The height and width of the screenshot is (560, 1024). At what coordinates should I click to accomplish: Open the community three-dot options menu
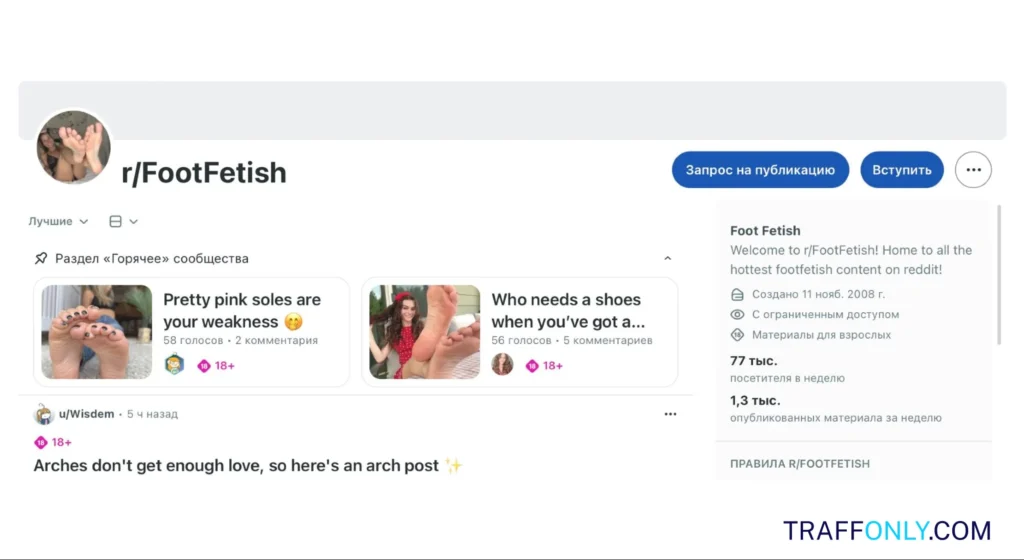pos(973,170)
